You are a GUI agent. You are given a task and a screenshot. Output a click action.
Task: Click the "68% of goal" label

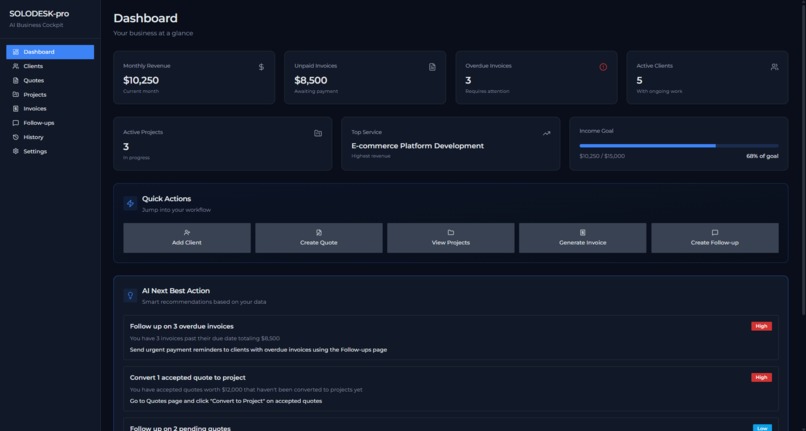762,156
